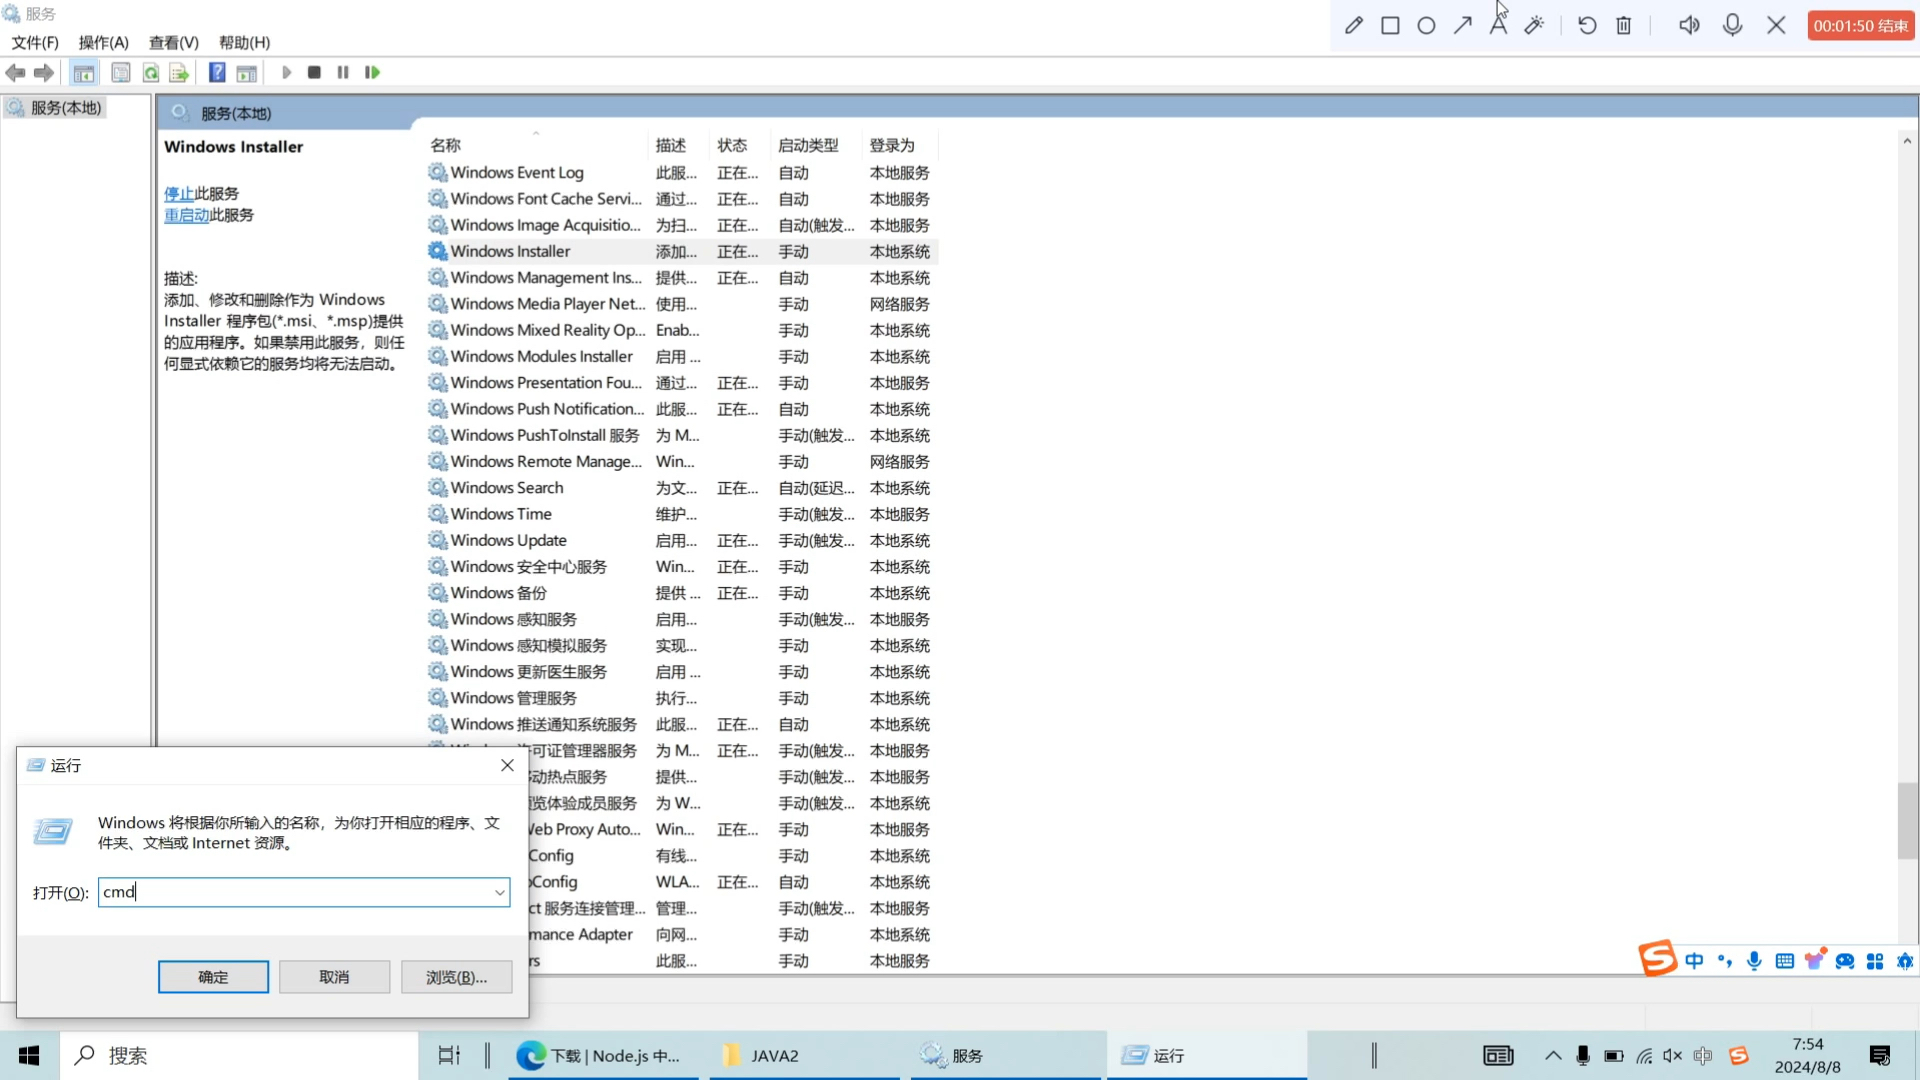Click the delete/trash icon in toolbar
Screen dimensions: 1920x1080
(1623, 25)
